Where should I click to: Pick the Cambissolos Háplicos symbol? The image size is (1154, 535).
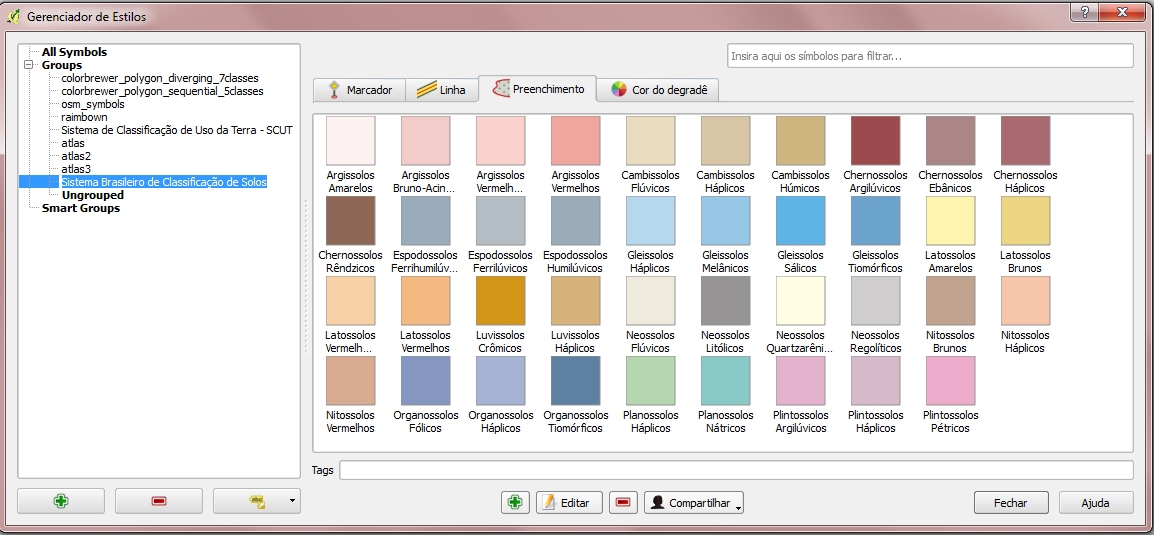click(726, 141)
